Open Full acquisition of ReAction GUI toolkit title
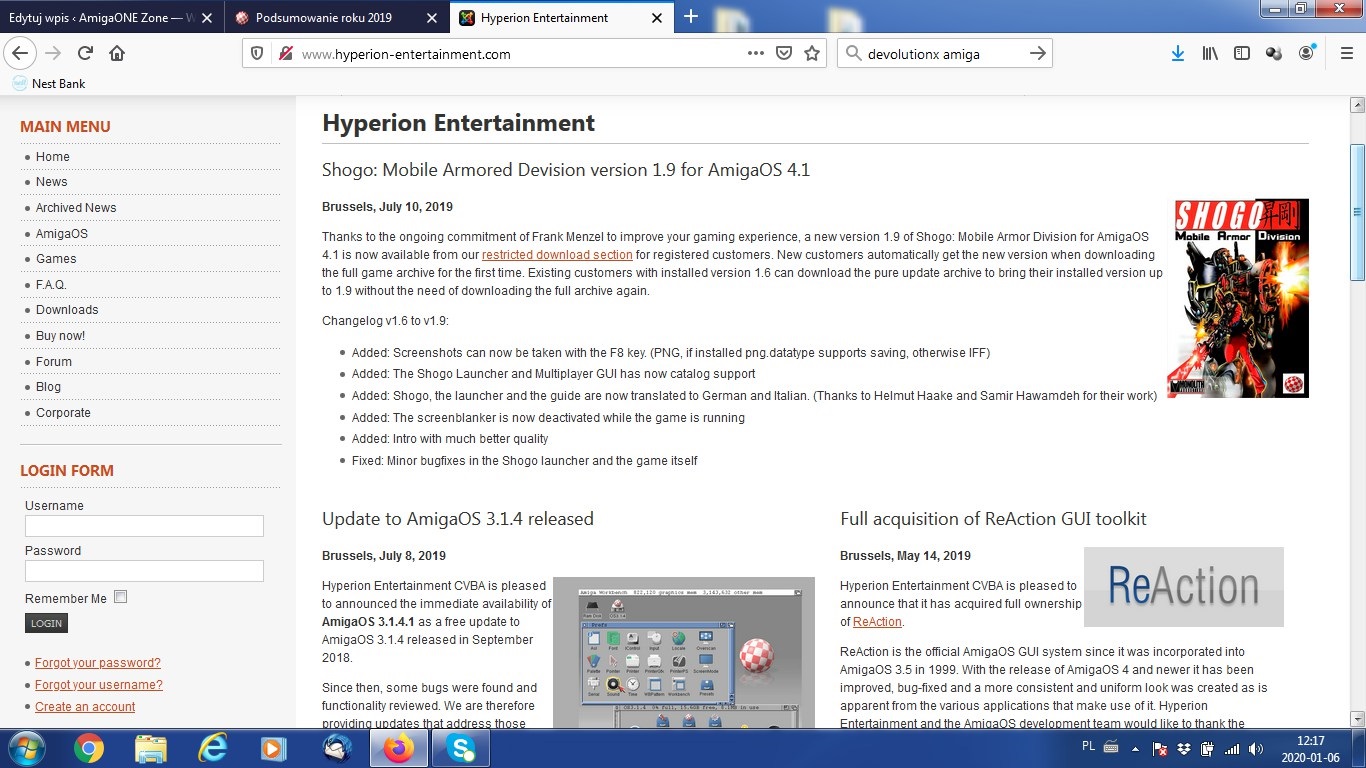1366x768 pixels. coord(993,519)
